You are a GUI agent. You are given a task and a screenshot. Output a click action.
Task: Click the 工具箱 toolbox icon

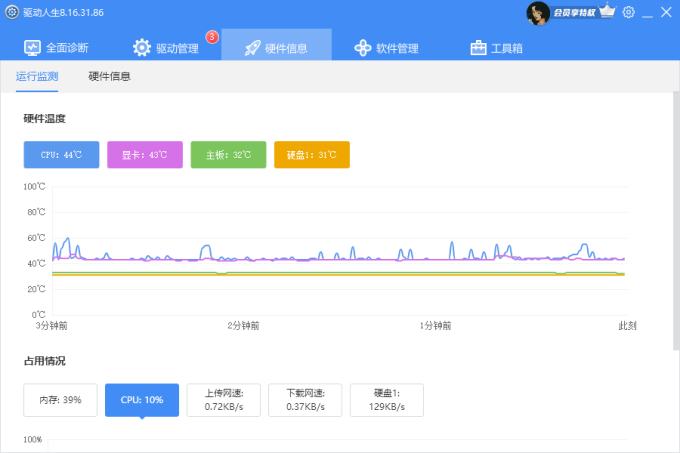point(478,48)
